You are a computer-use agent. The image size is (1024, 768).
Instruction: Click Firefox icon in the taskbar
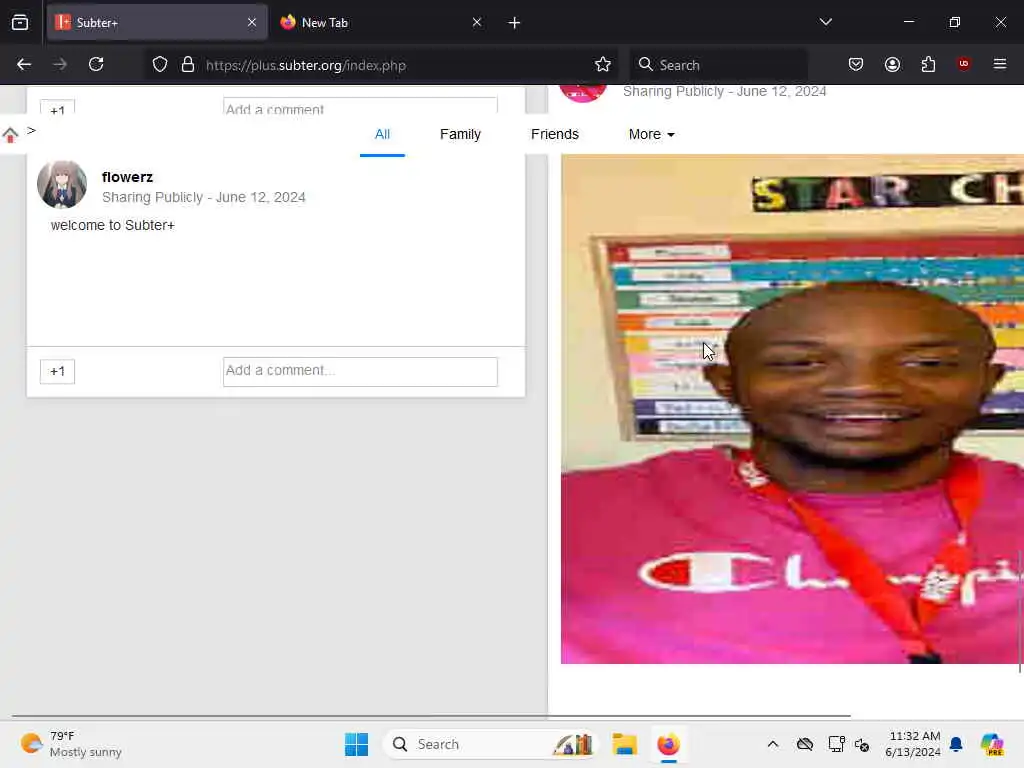point(668,744)
